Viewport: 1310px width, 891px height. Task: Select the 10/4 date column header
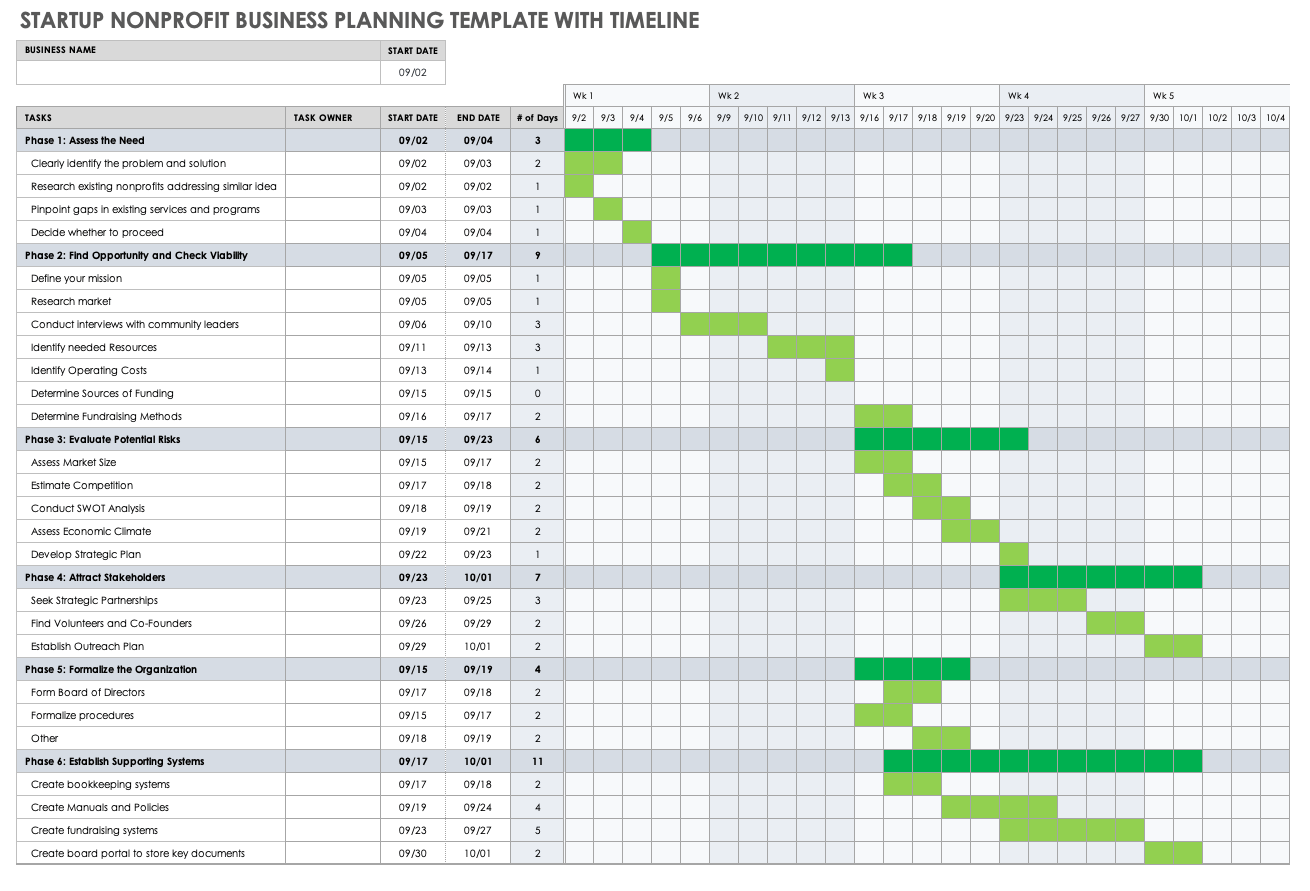pyautogui.click(x=1275, y=118)
